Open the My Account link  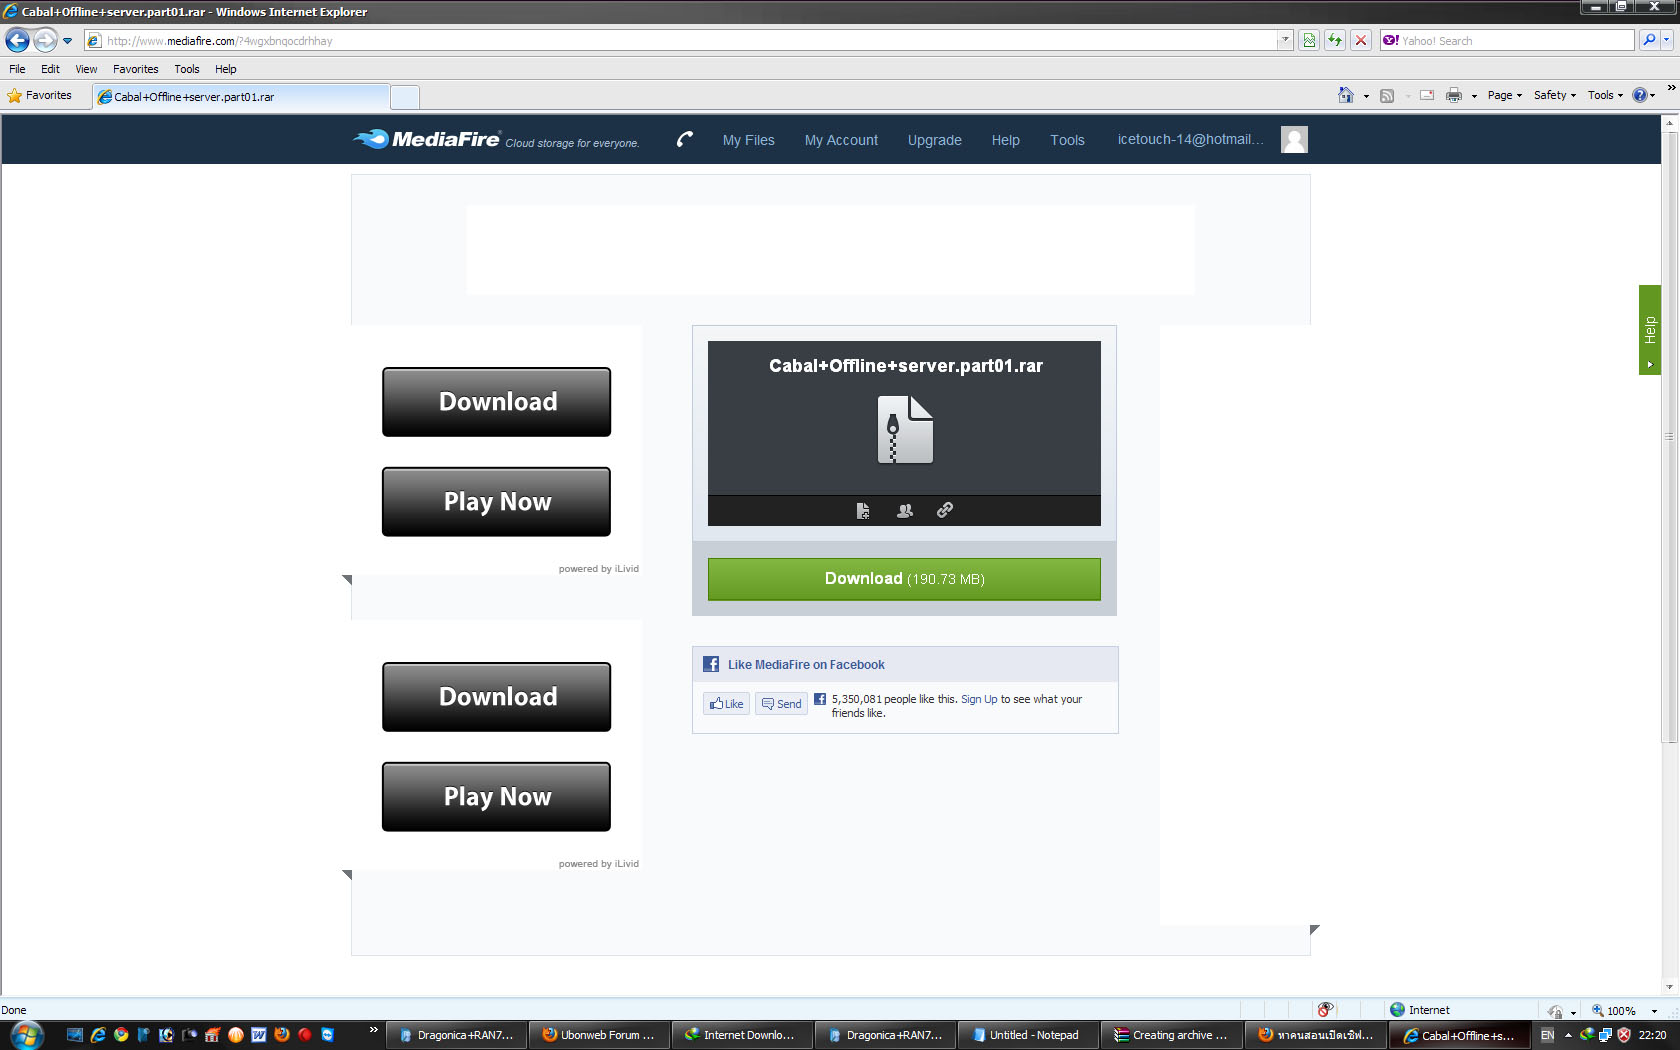(x=841, y=140)
